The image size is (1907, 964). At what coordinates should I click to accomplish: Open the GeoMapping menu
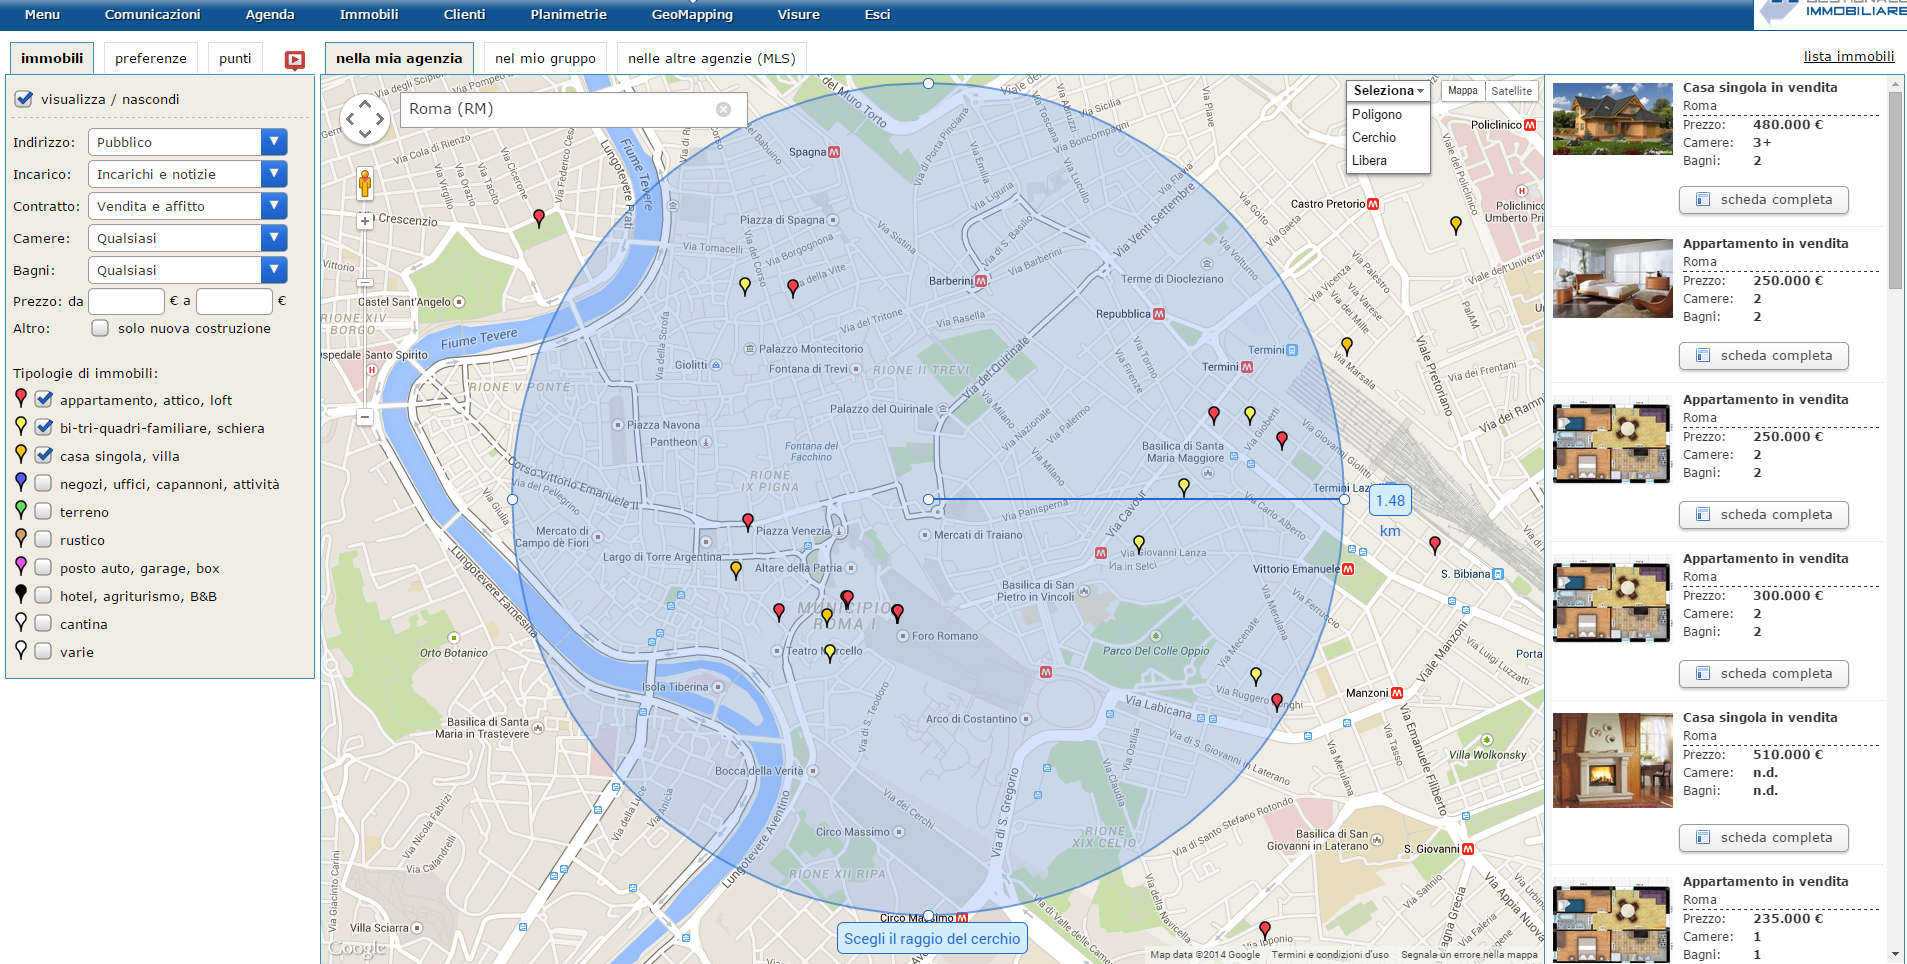(x=692, y=15)
